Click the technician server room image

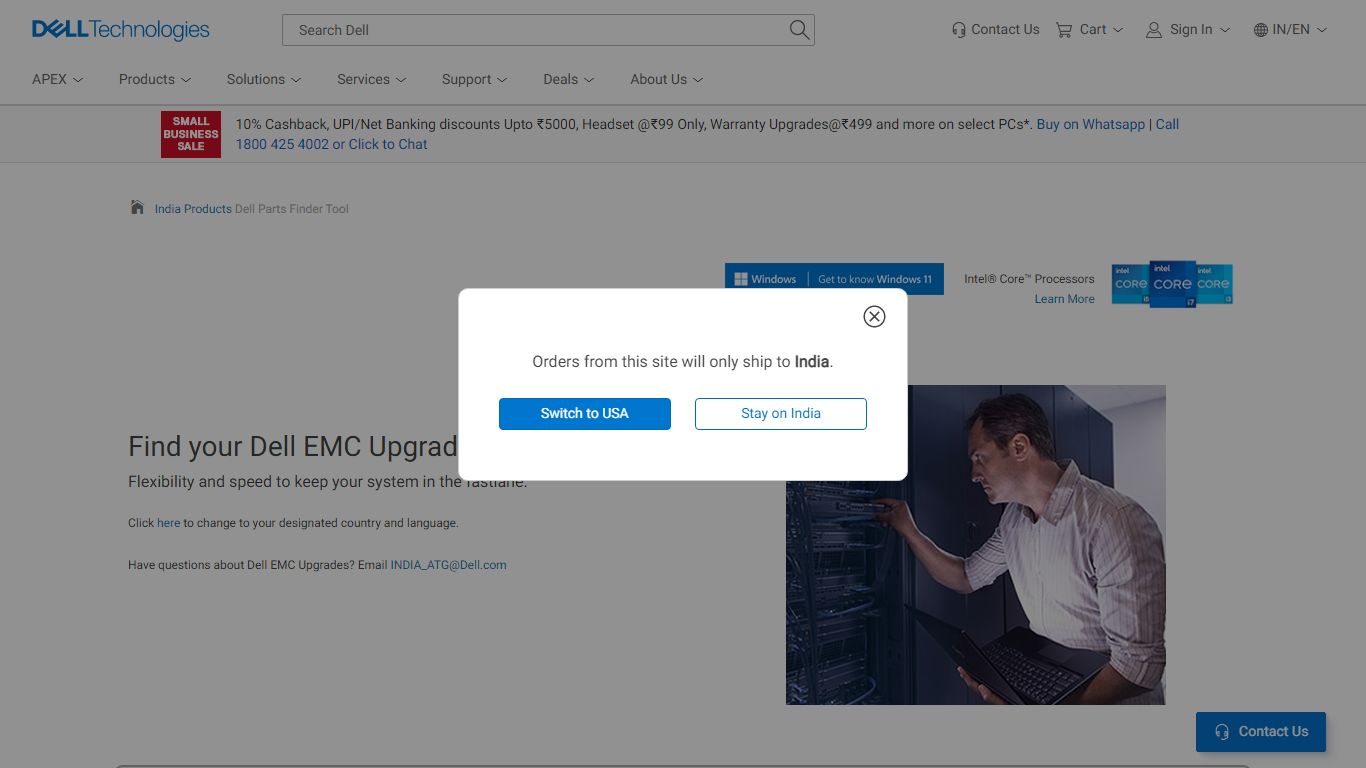pyautogui.click(x=976, y=545)
